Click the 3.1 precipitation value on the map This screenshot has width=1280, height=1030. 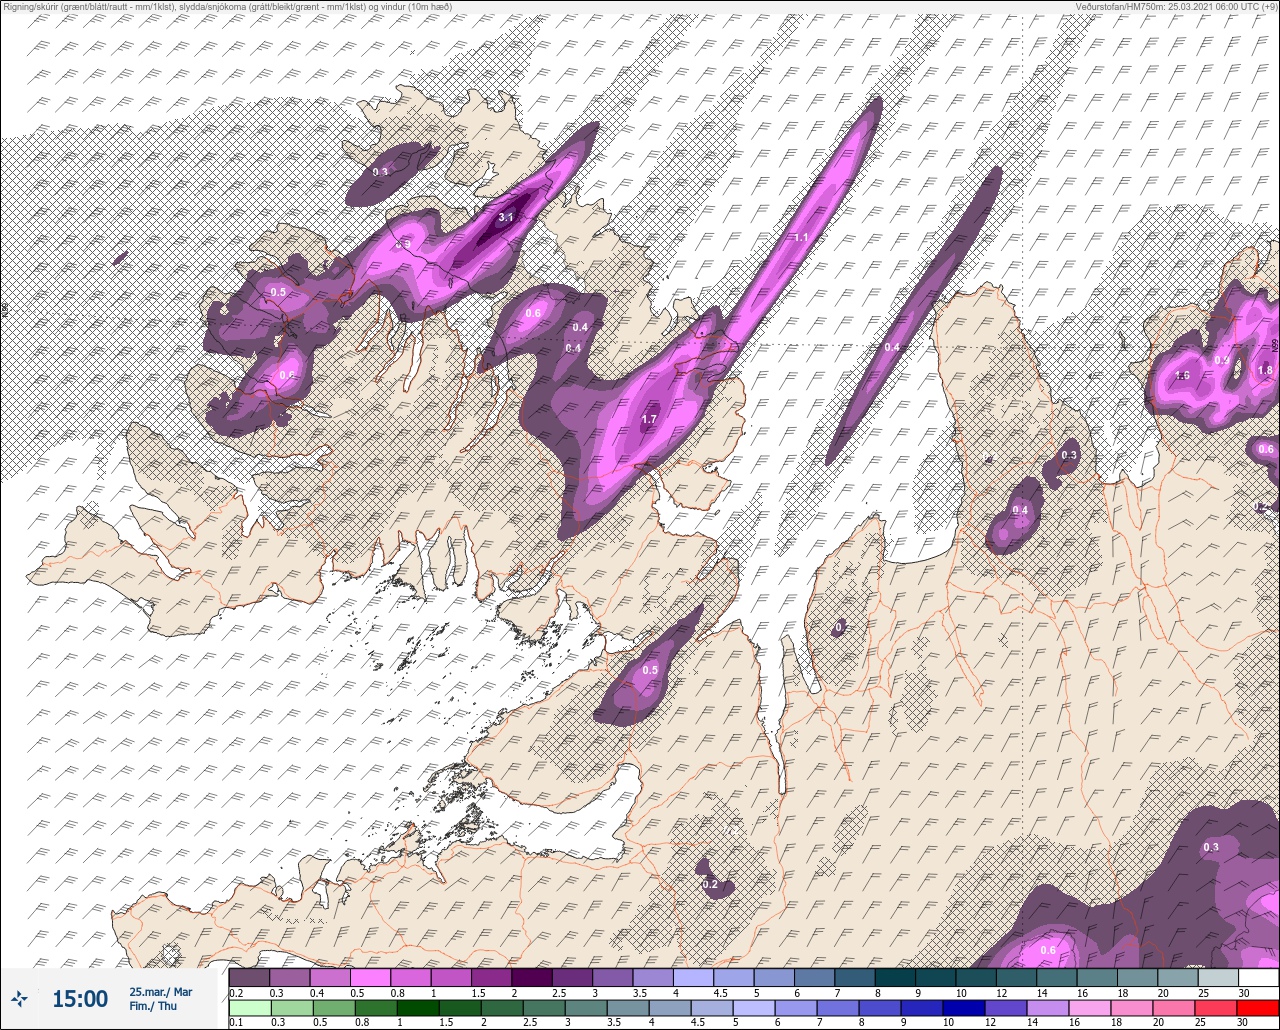click(506, 217)
